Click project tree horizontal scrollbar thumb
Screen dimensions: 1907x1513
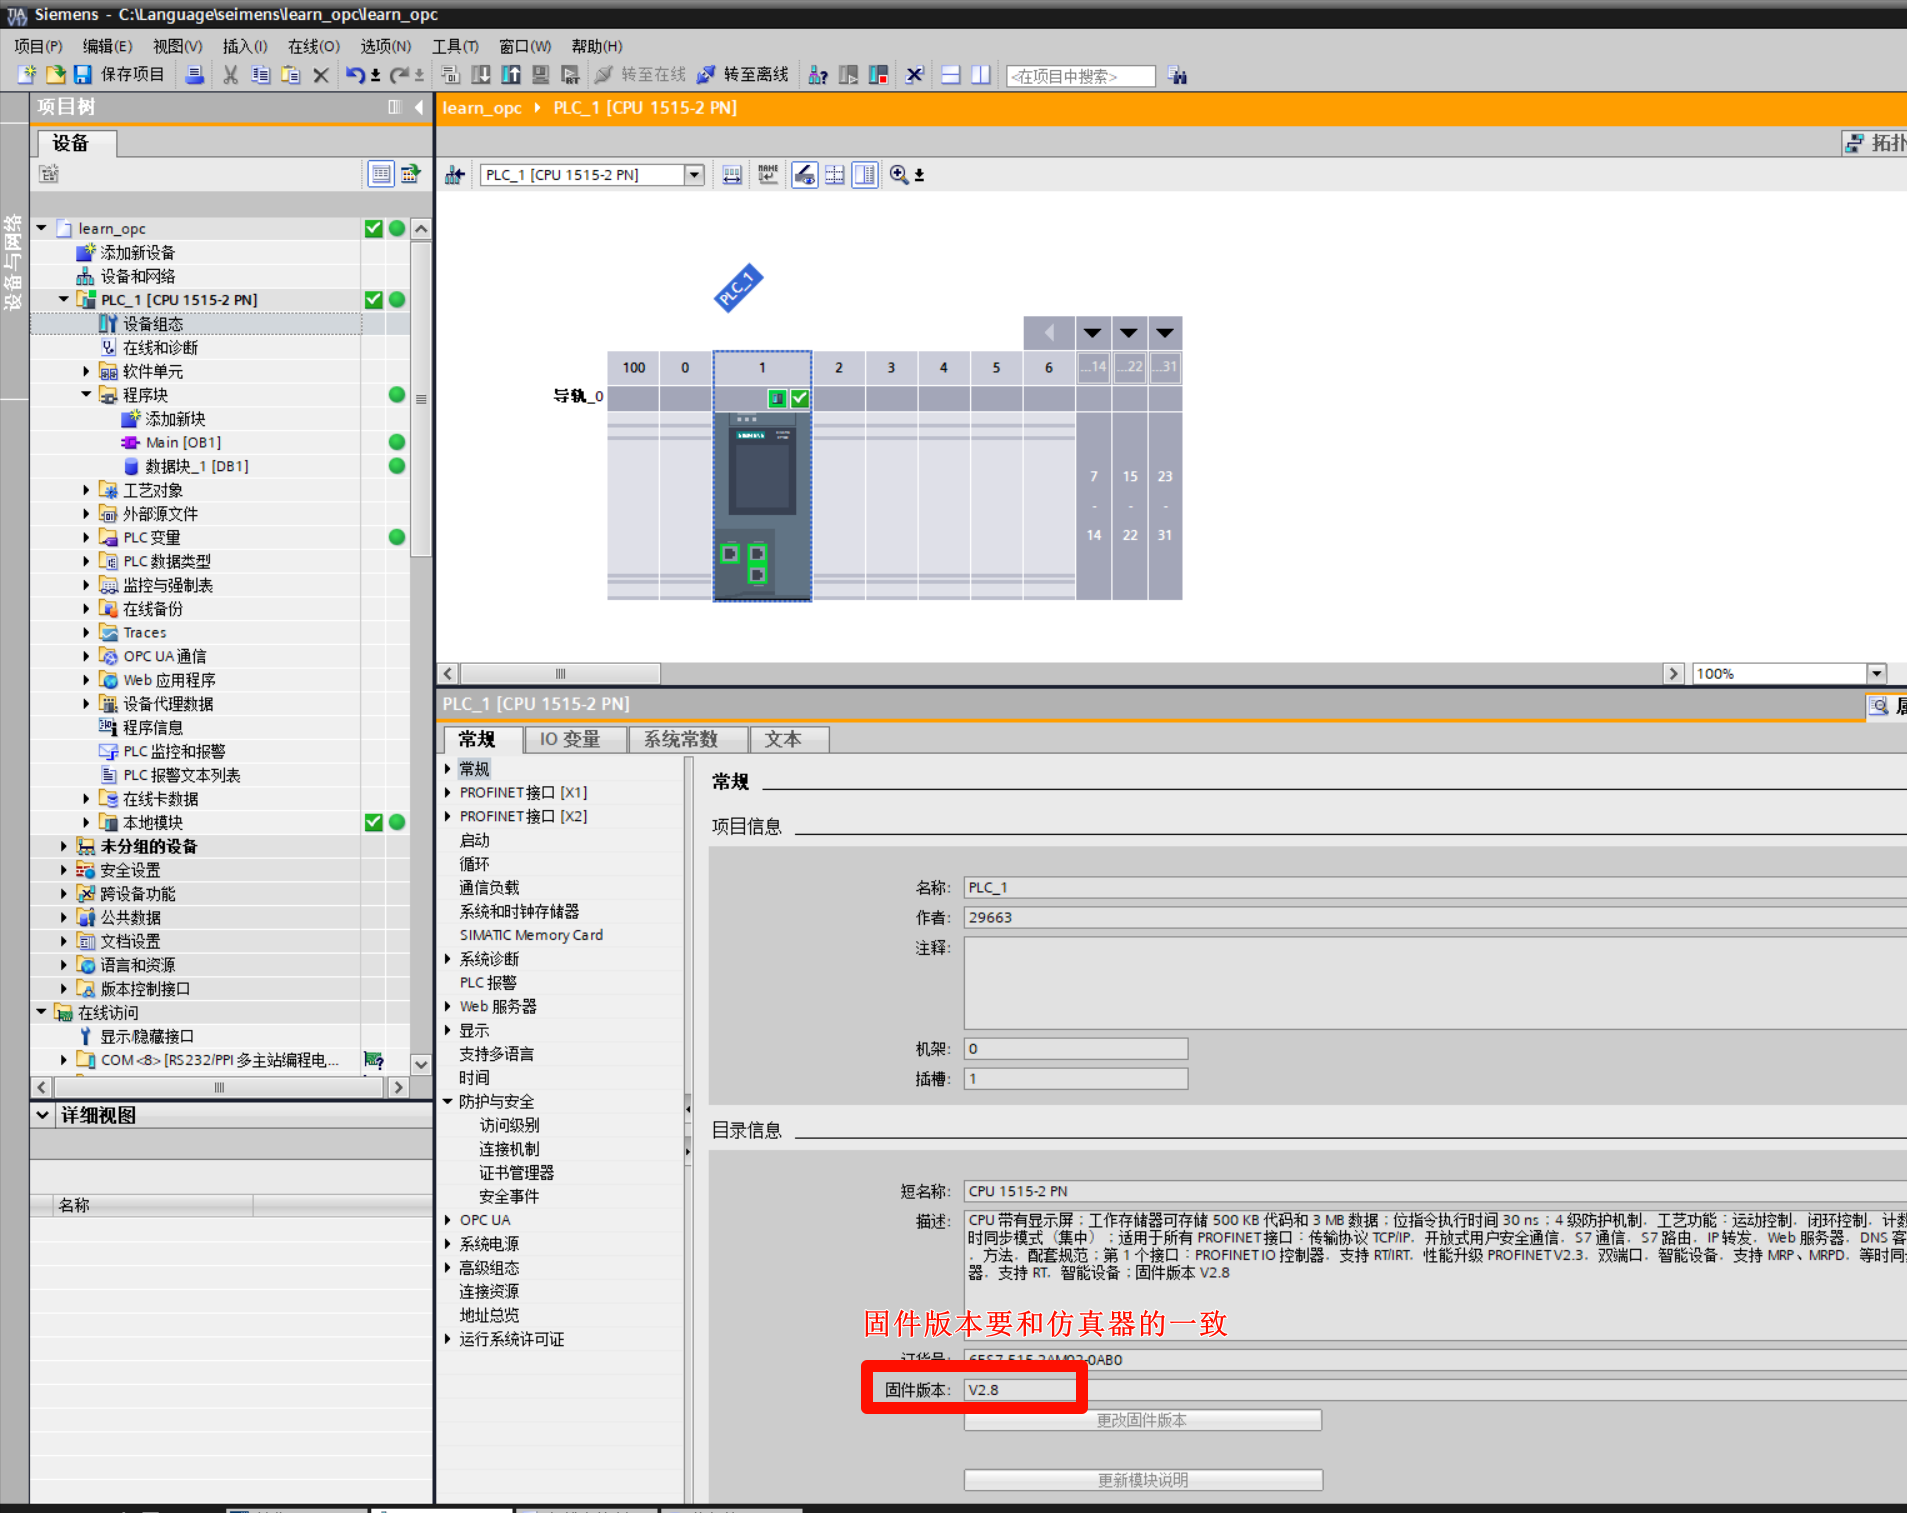tap(218, 1087)
